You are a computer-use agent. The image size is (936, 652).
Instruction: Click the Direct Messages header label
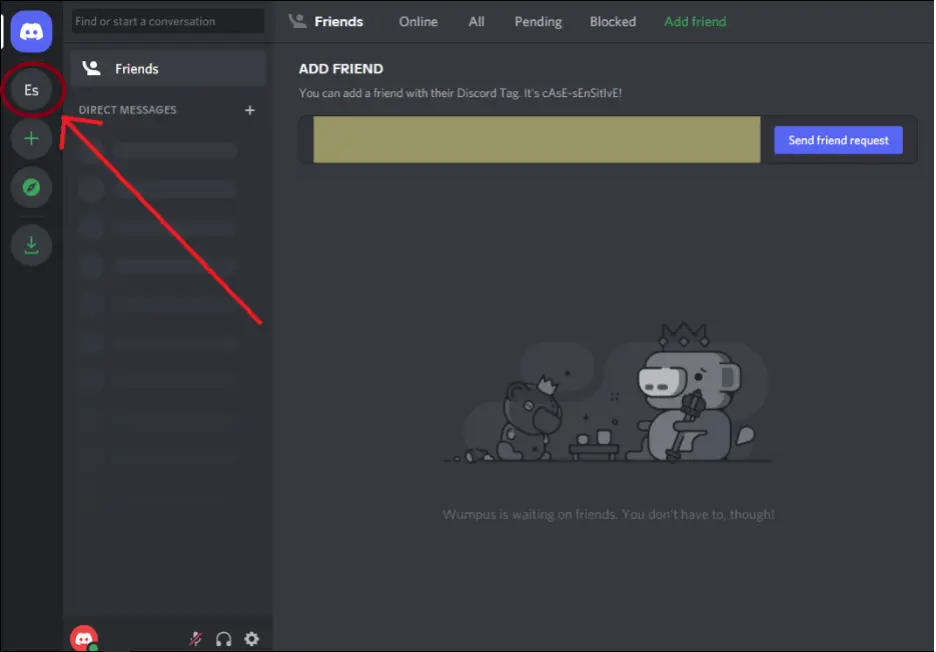(x=127, y=110)
